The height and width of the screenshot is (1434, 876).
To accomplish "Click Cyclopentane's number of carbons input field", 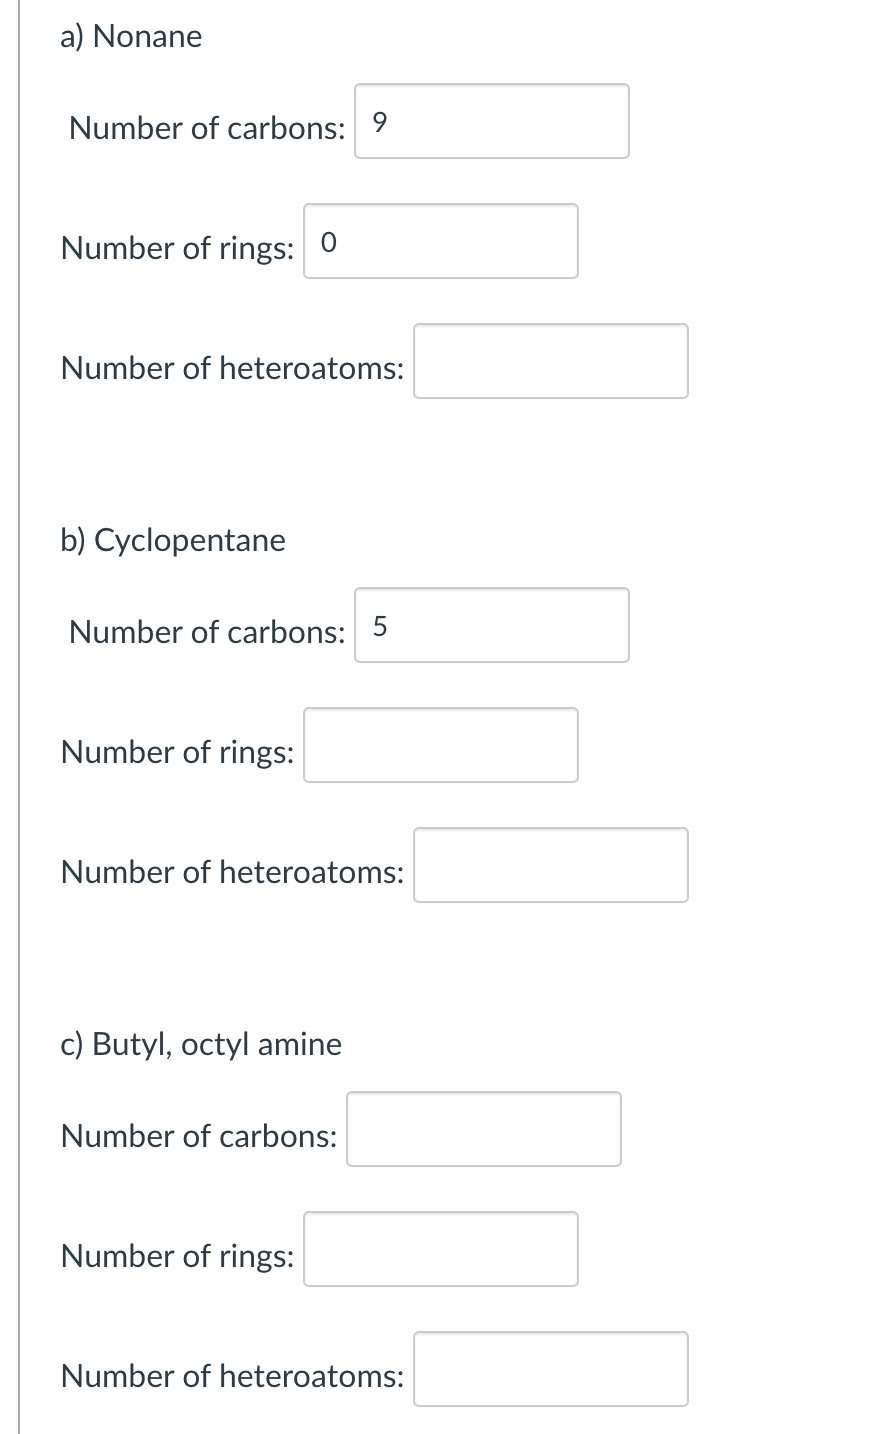I will 491,625.
